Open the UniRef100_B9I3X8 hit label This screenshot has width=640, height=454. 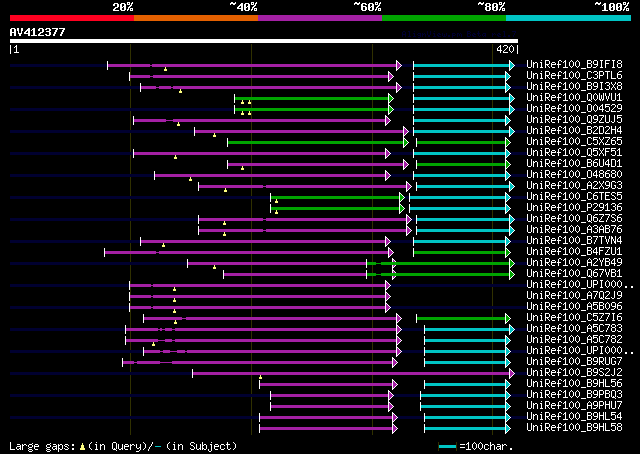click(x=574, y=87)
